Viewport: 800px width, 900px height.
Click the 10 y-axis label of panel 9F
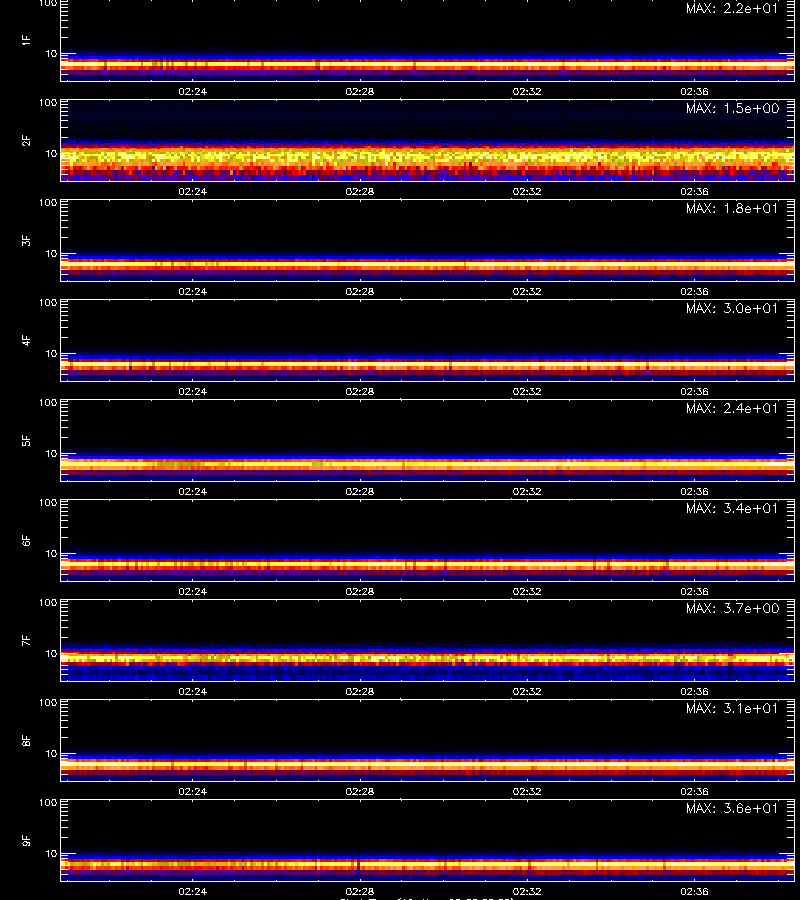pyautogui.click(x=51, y=854)
